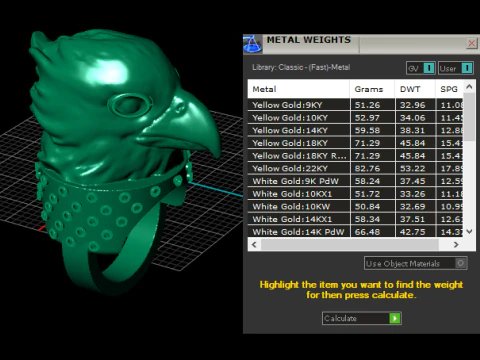Click the 58.24 grams cell
Screen dimensions: 480x360
click(x=373, y=181)
